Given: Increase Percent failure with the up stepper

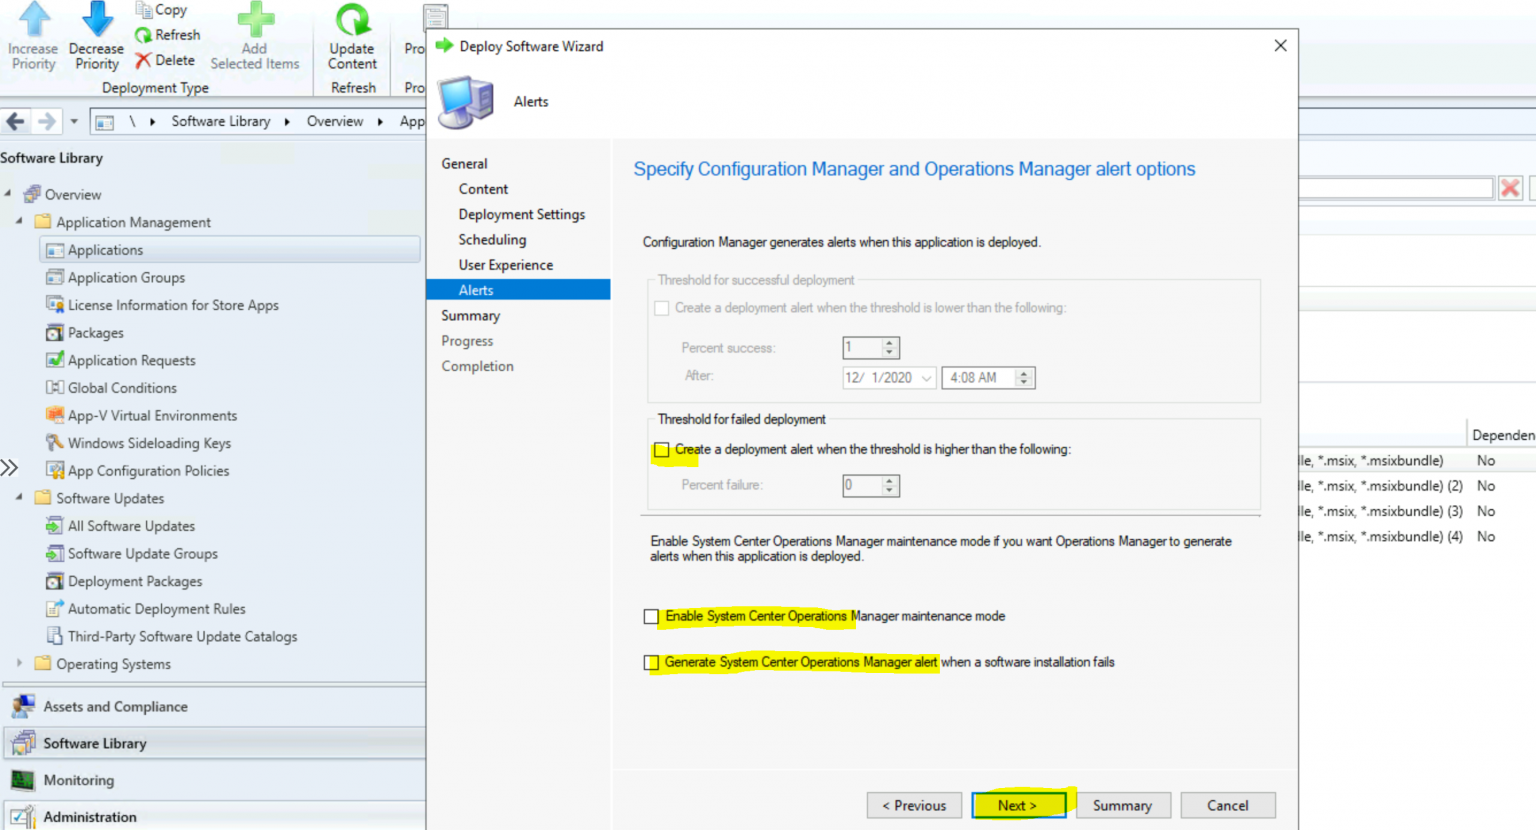Looking at the screenshot, I should coord(891,481).
